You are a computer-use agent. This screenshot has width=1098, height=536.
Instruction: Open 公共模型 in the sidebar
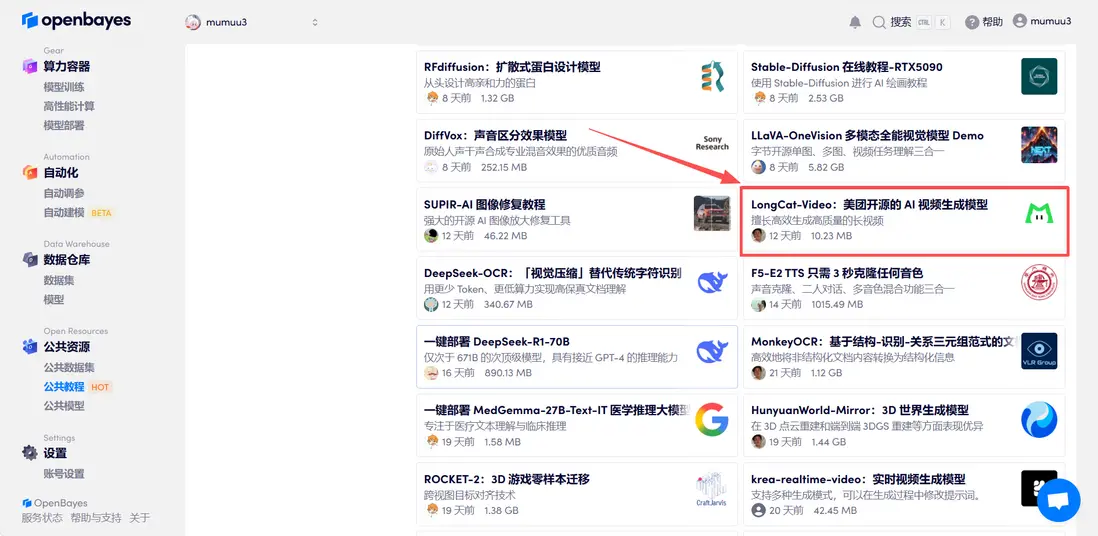tap(64, 405)
